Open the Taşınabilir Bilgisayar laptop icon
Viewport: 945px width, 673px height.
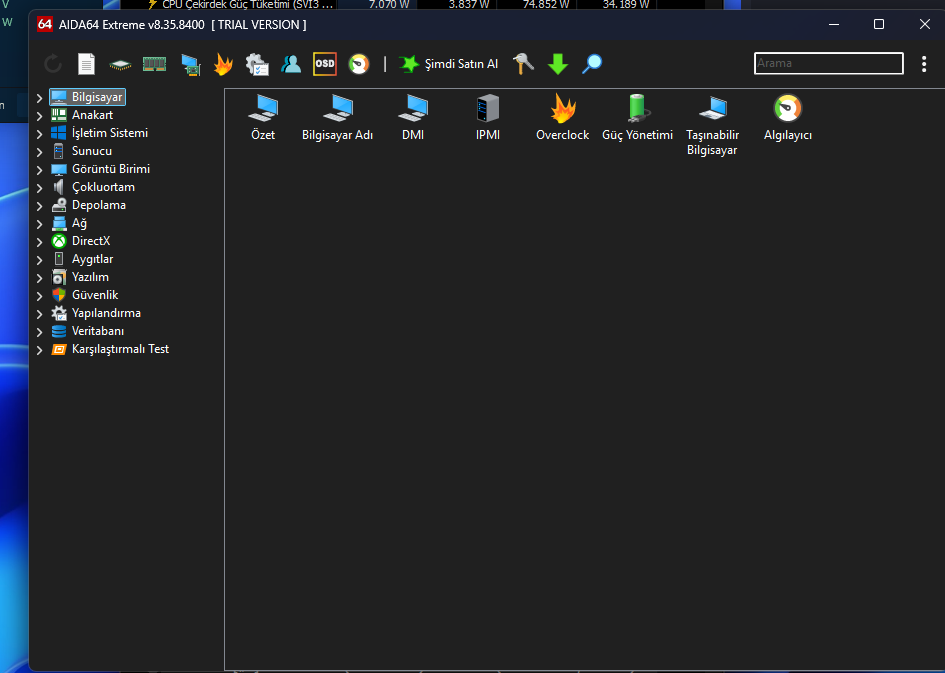(712, 125)
